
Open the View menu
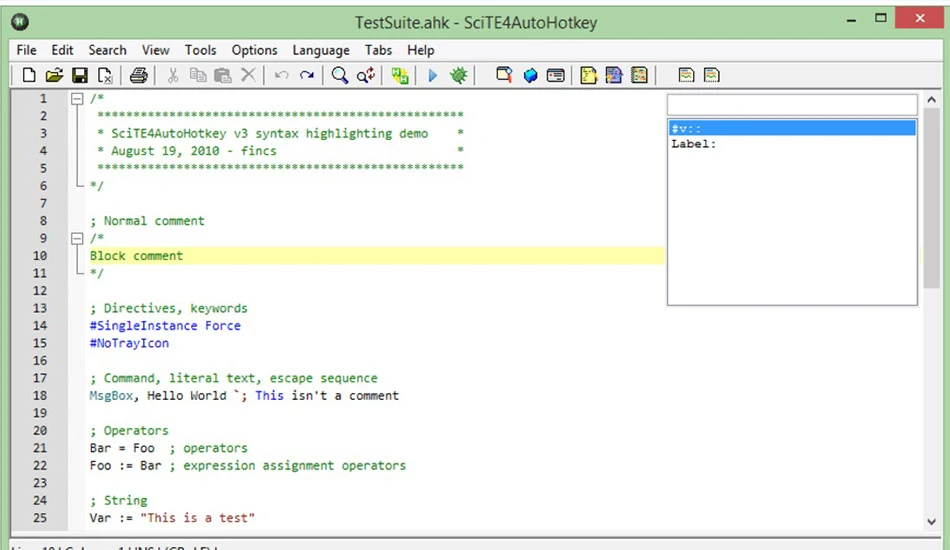tap(156, 50)
